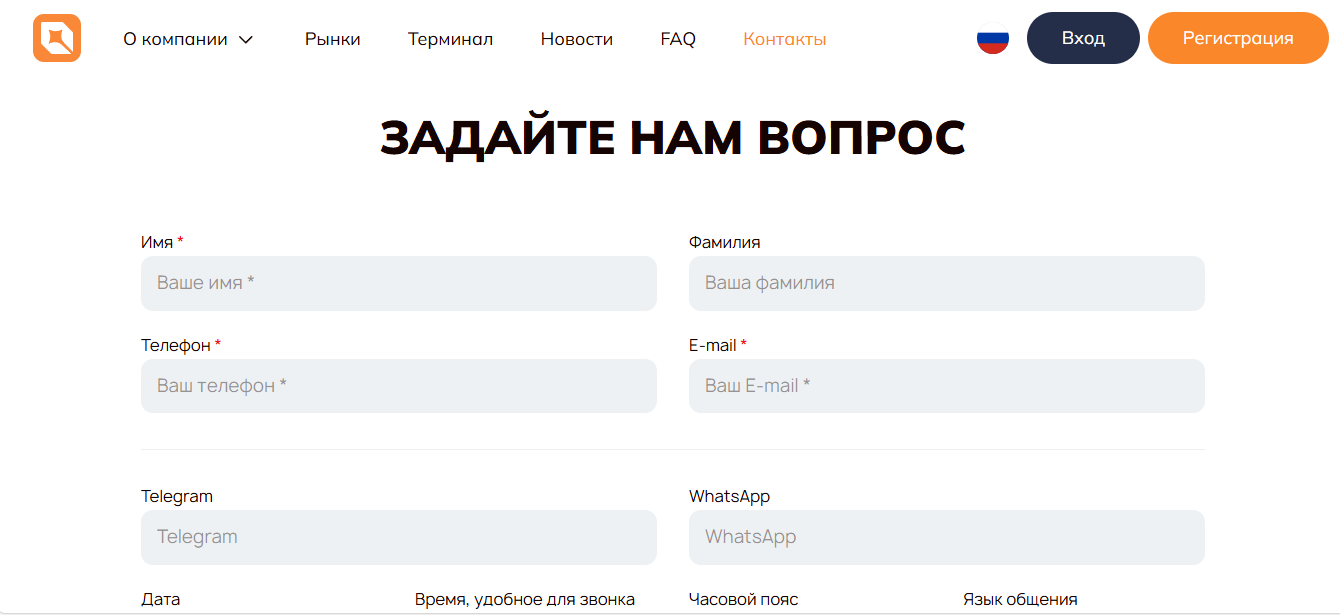
Task: Click into the Ваш телефон field
Action: [x=399, y=386]
